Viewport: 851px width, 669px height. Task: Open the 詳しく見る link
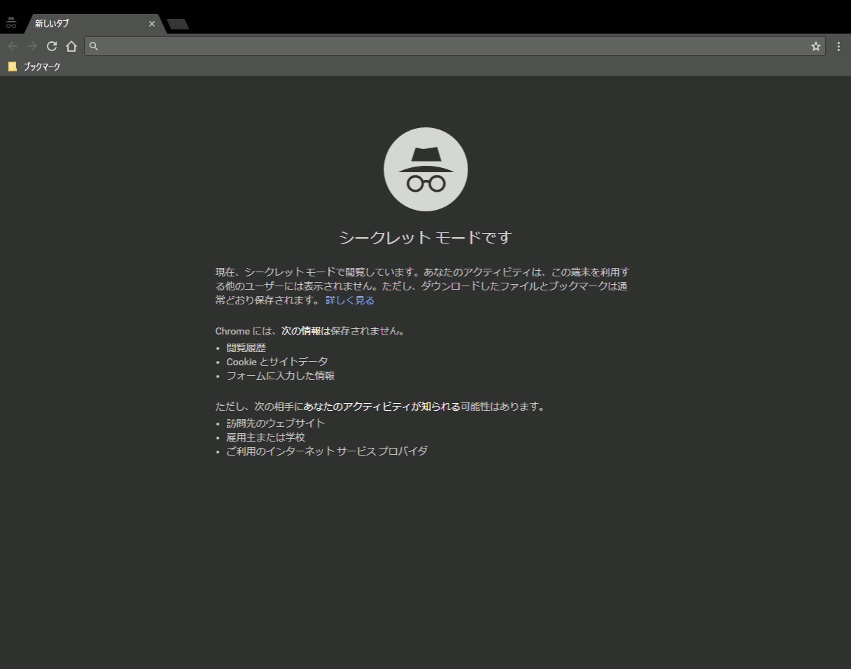(350, 300)
